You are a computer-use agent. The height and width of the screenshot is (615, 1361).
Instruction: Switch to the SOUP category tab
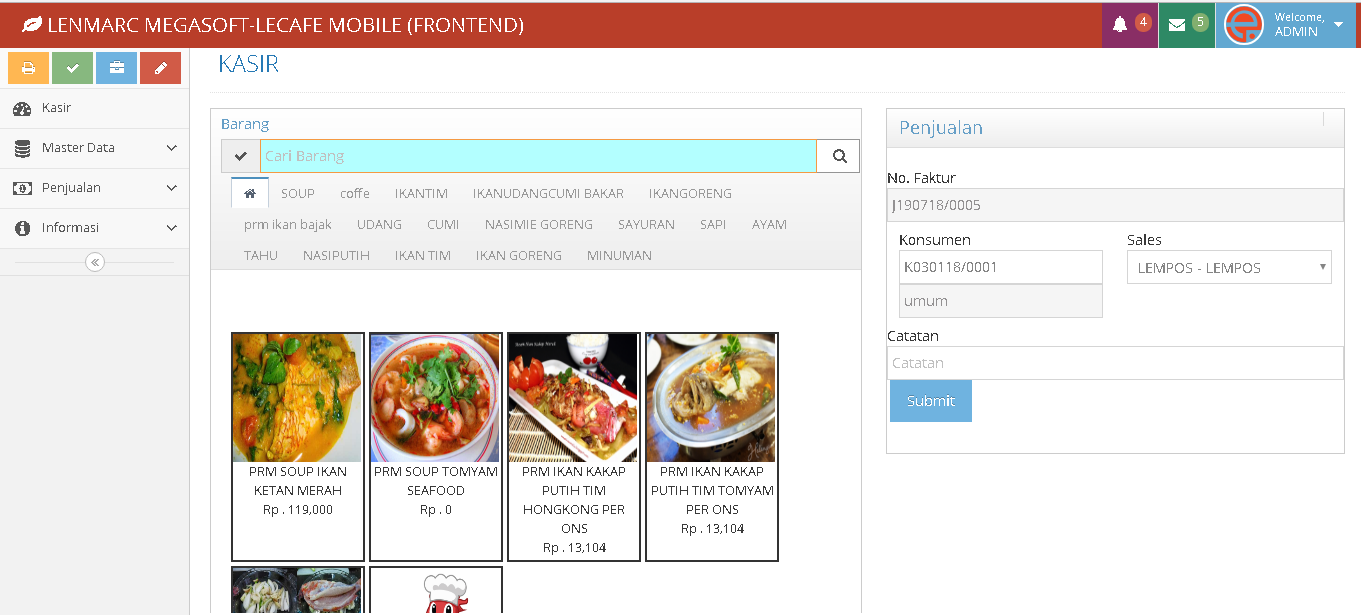point(298,193)
